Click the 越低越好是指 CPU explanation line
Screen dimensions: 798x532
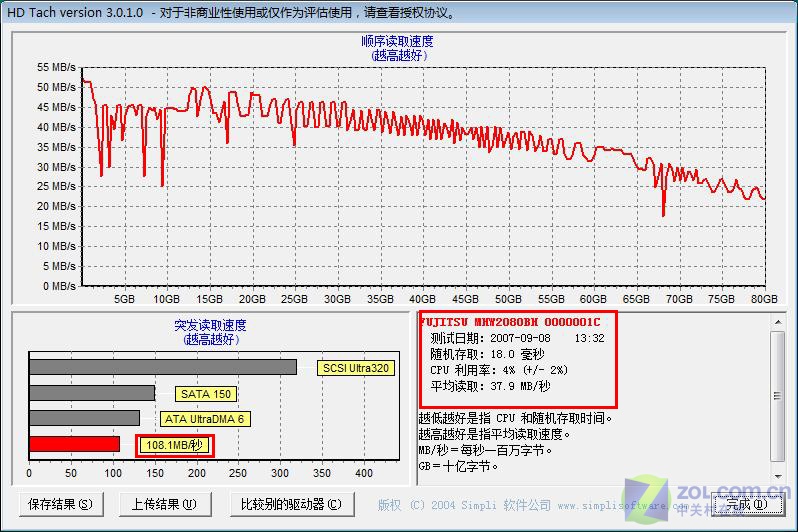click(516, 418)
